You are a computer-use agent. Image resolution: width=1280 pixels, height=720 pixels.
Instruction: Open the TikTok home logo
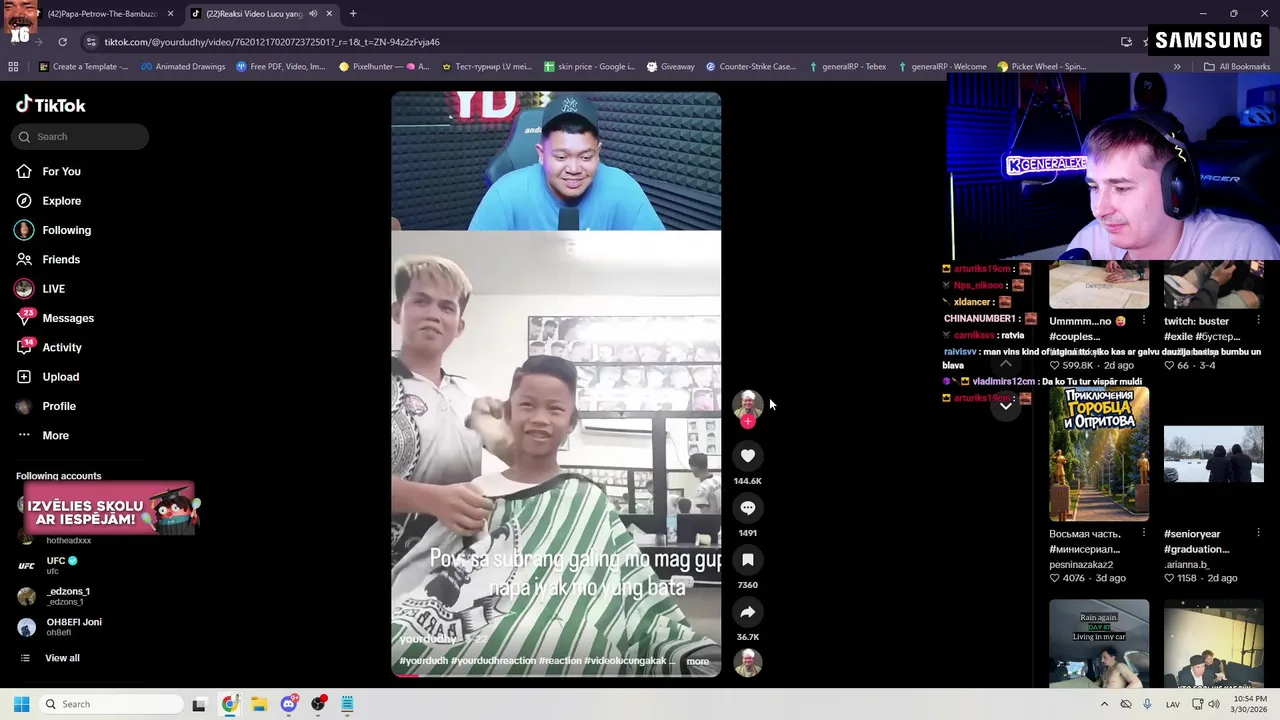[x=50, y=105]
